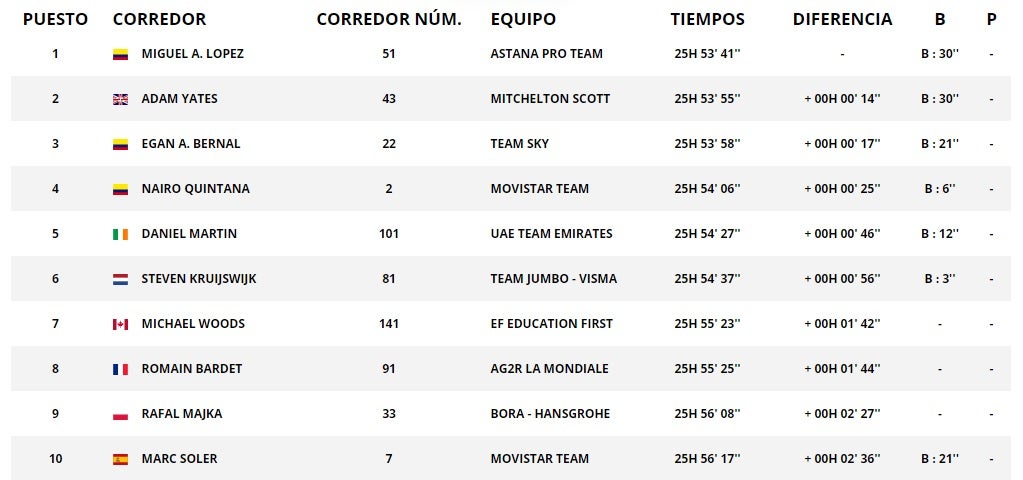Click the Dutch flag beside Steven Kruijswijk

(120, 279)
